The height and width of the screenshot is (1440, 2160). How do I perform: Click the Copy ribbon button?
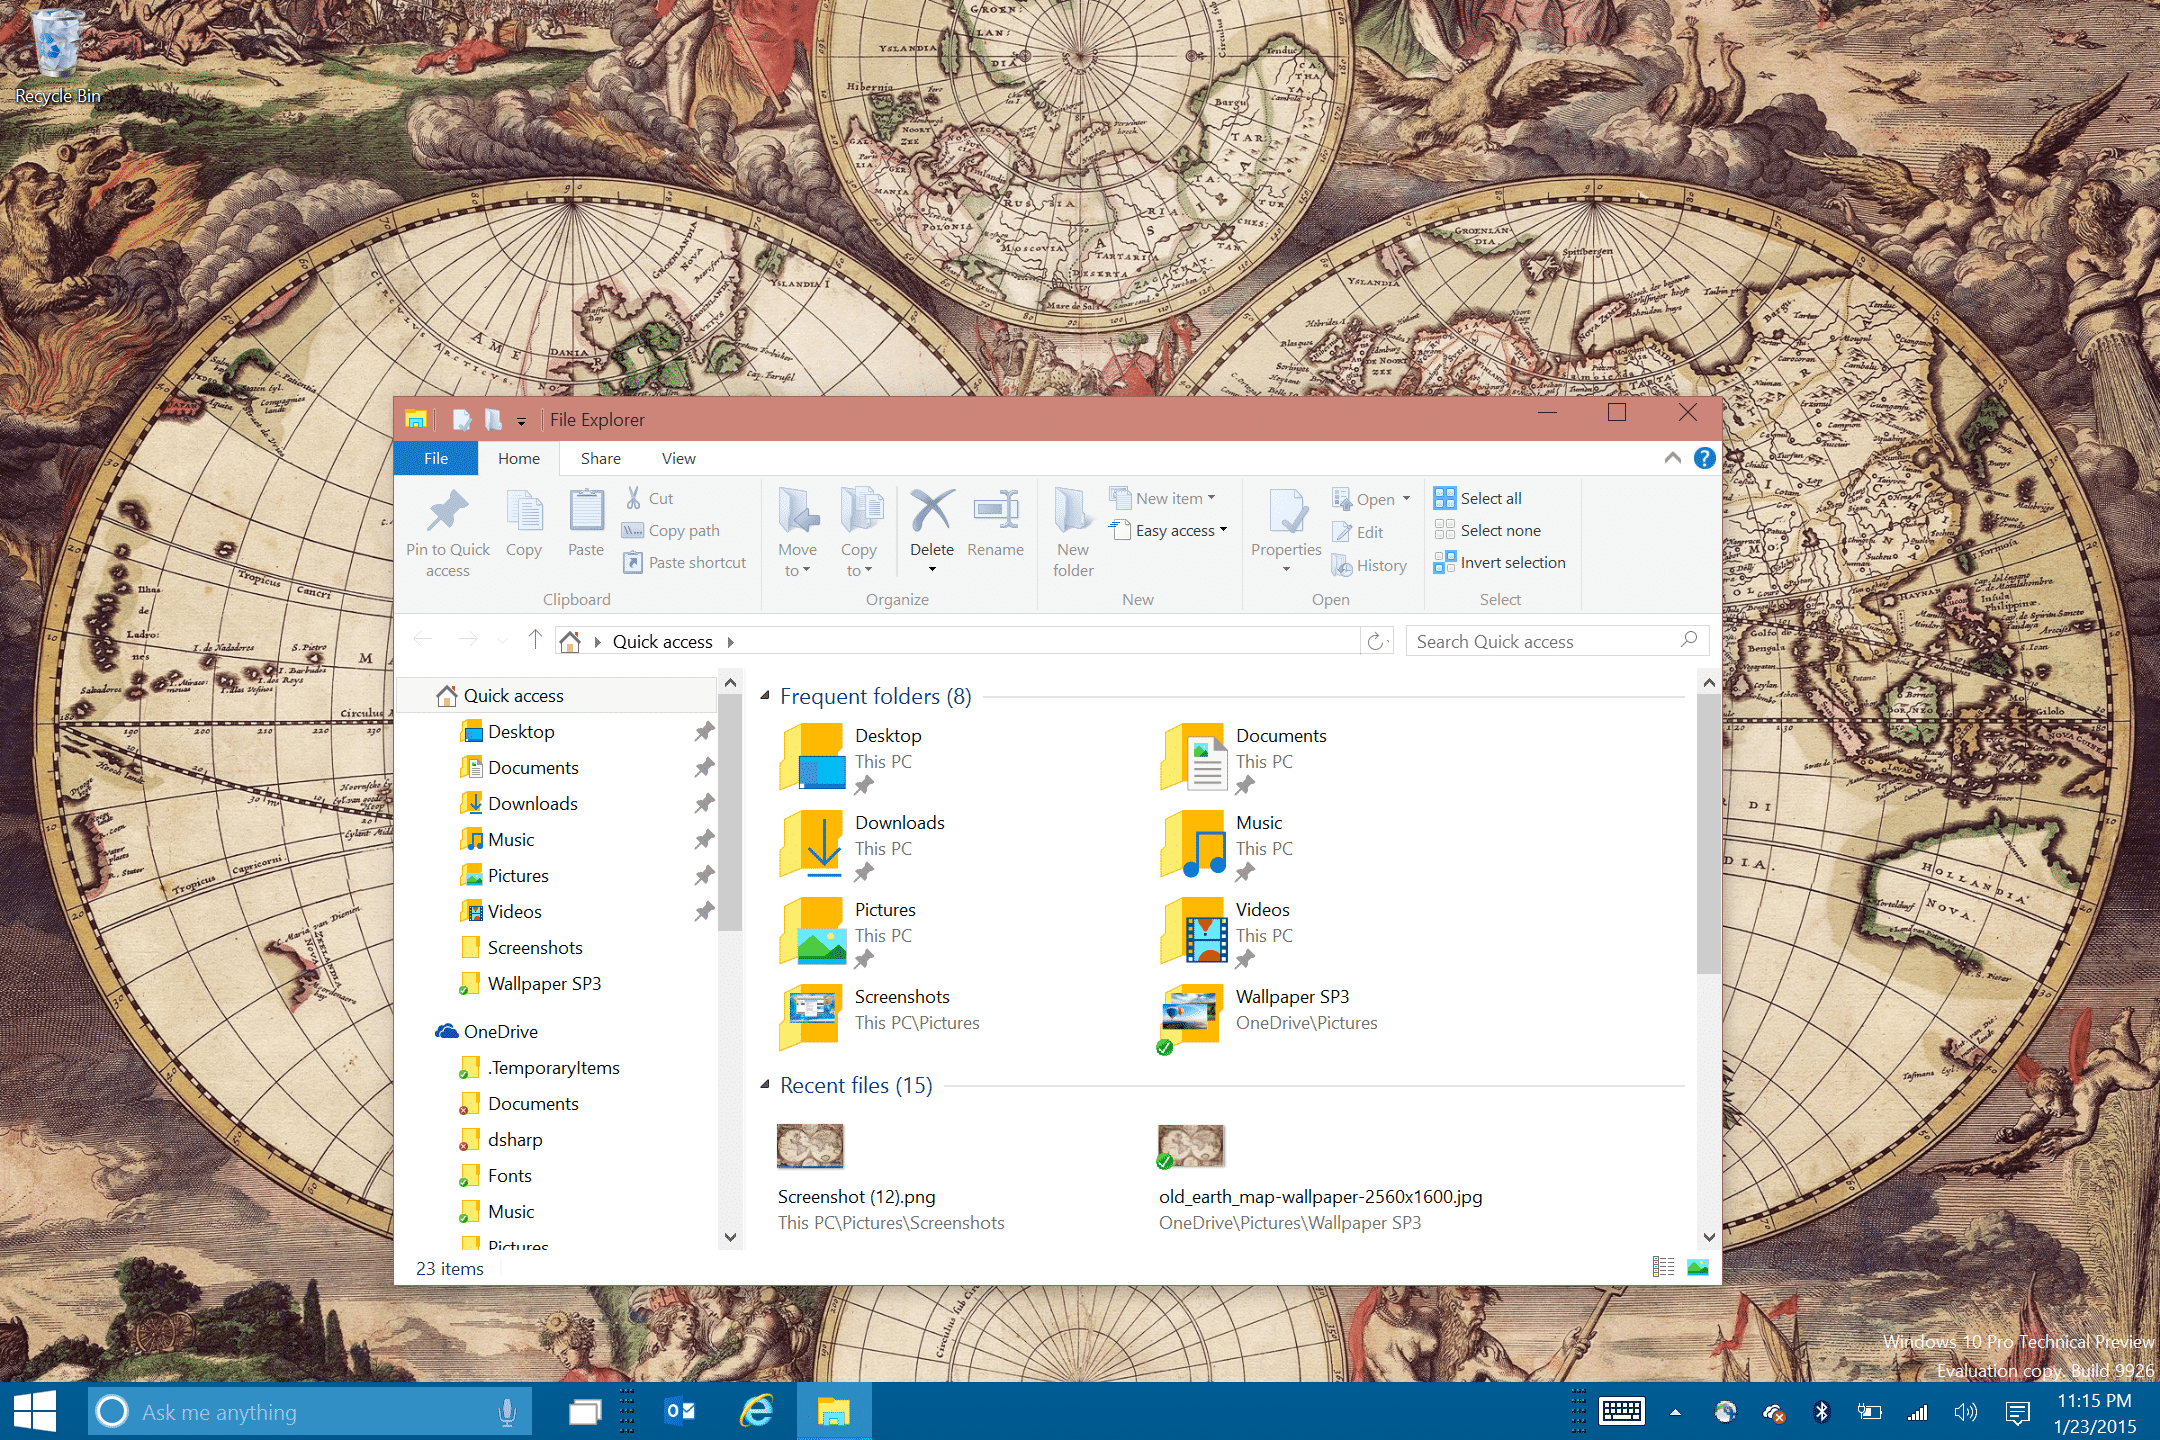click(x=524, y=524)
